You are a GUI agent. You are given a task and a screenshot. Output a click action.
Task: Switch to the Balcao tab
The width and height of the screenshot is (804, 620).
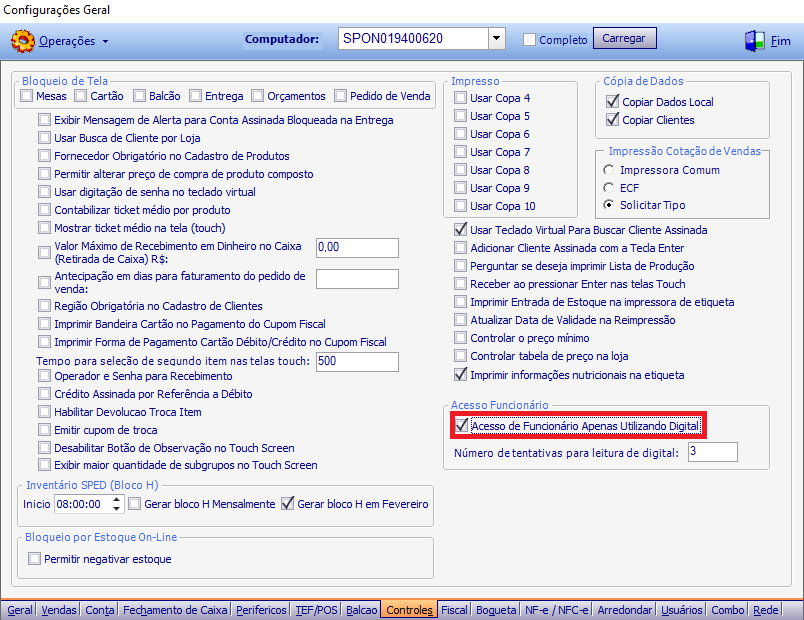[361, 610]
